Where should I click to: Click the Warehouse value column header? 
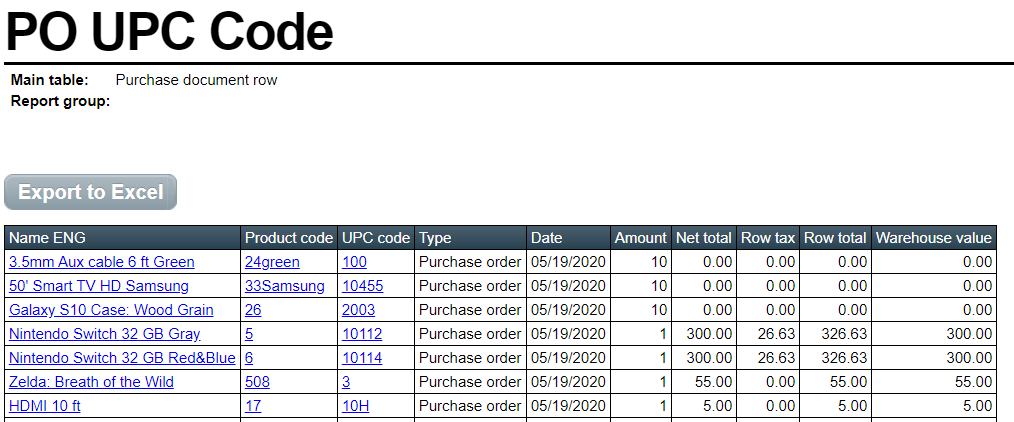point(934,238)
